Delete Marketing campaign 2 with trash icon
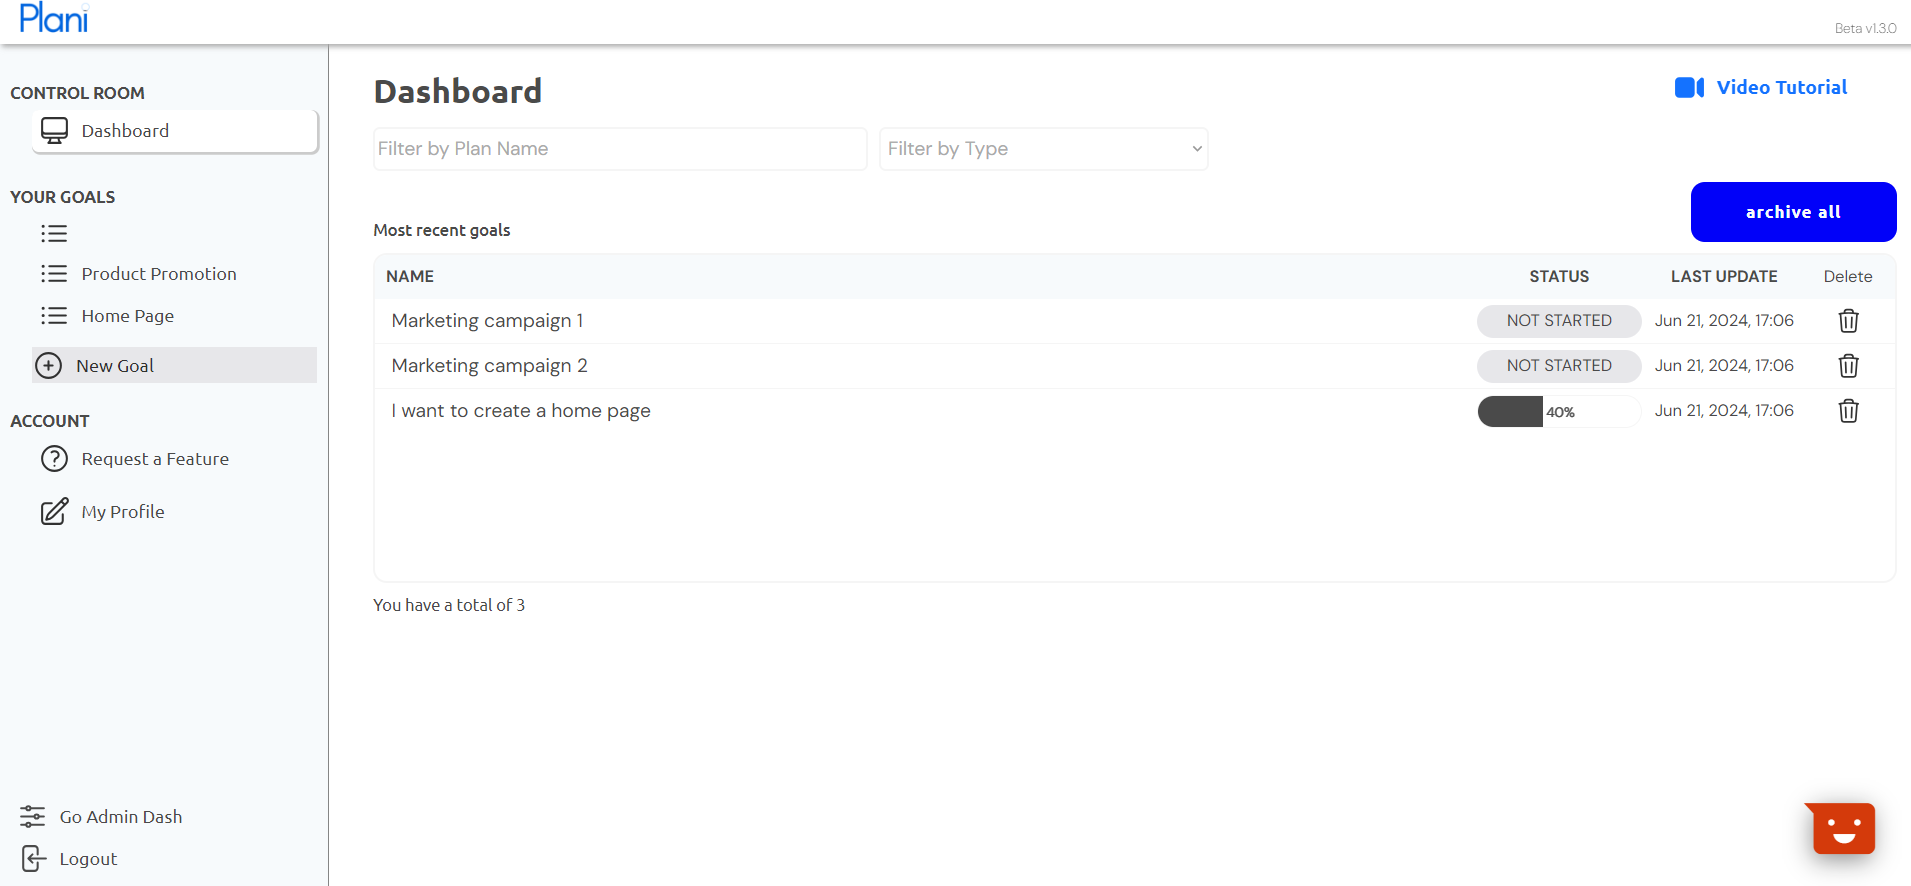This screenshot has width=1911, height=886. click(x=1848, y=366)
